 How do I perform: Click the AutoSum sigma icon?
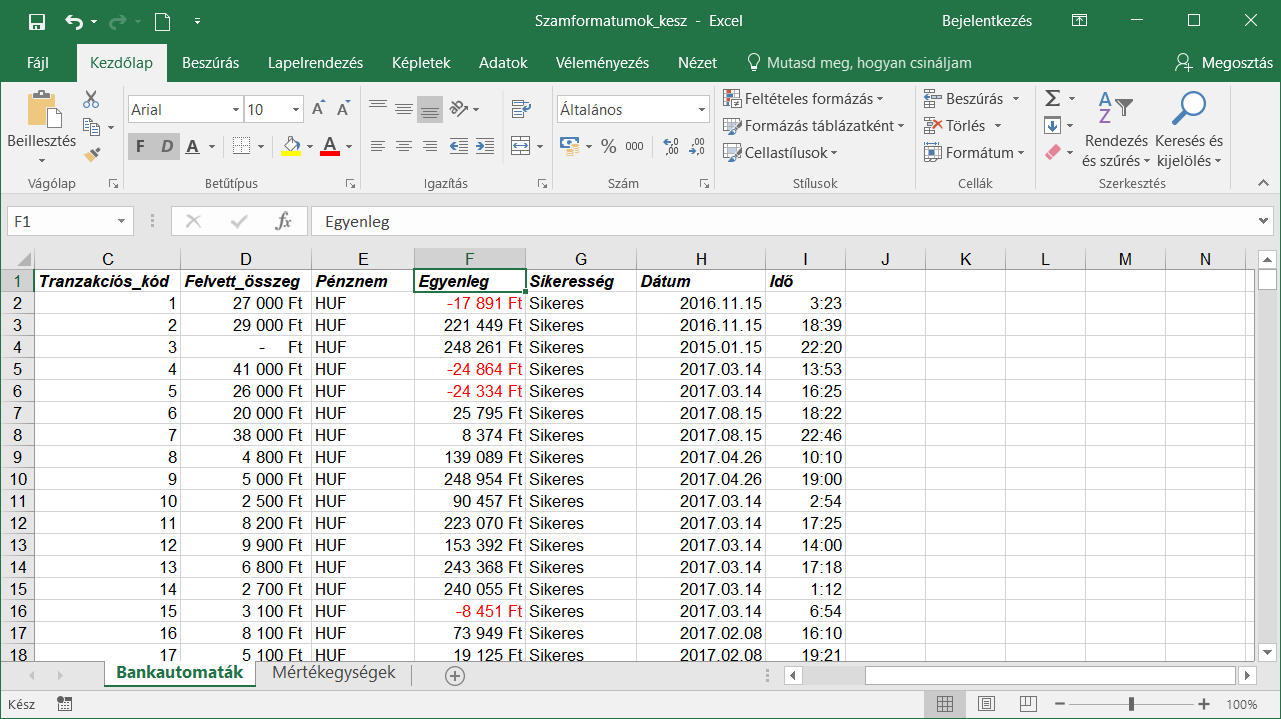pyautogui.click(x=1052, y=98)
